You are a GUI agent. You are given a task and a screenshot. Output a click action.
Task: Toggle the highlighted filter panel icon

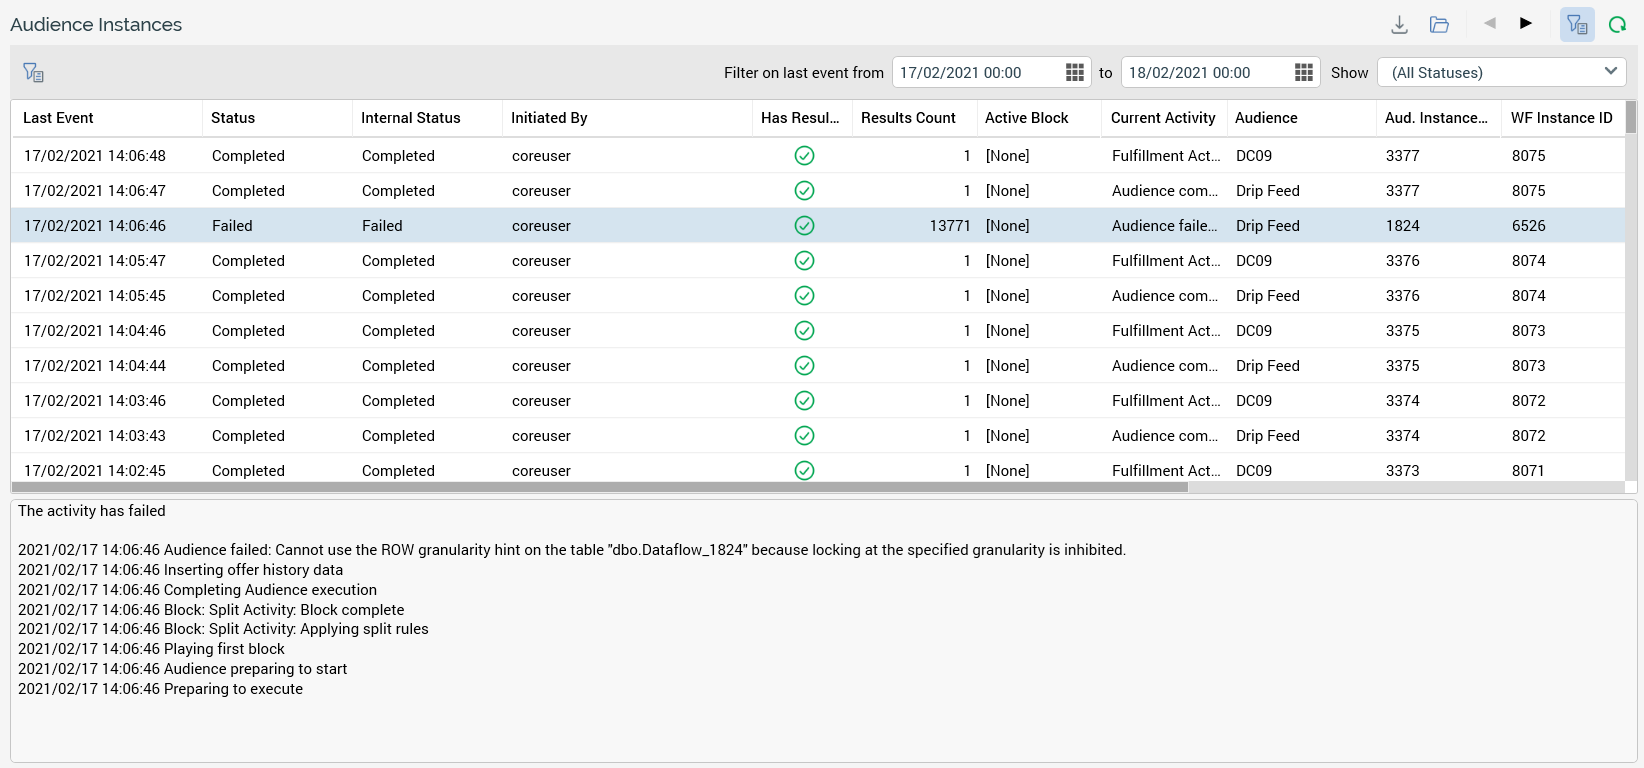tap(1577, 25)
